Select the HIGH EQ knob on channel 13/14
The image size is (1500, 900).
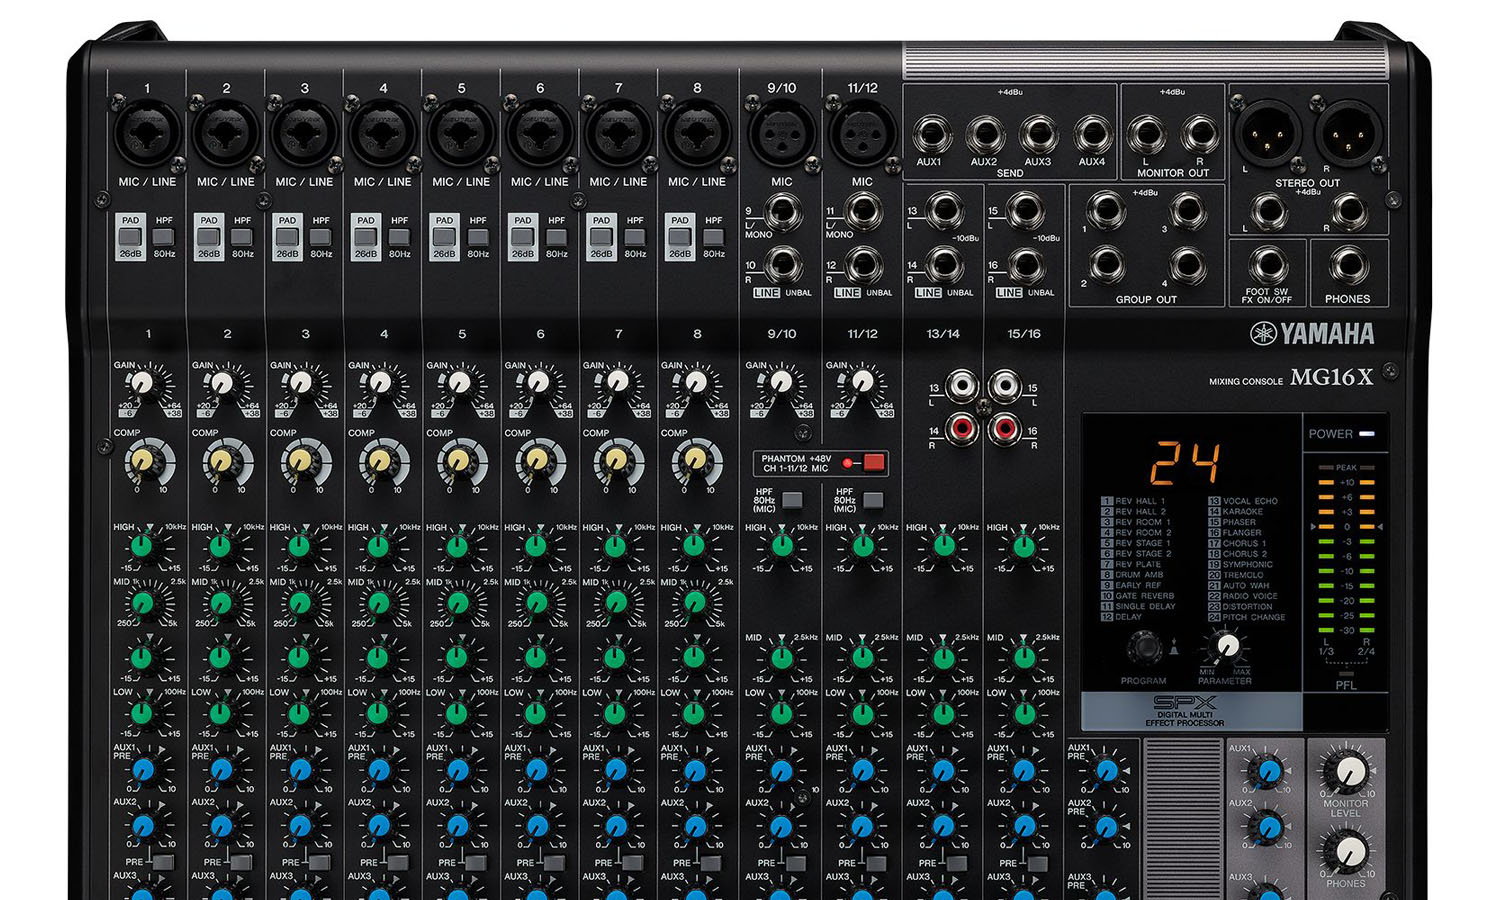click(943, 546)
